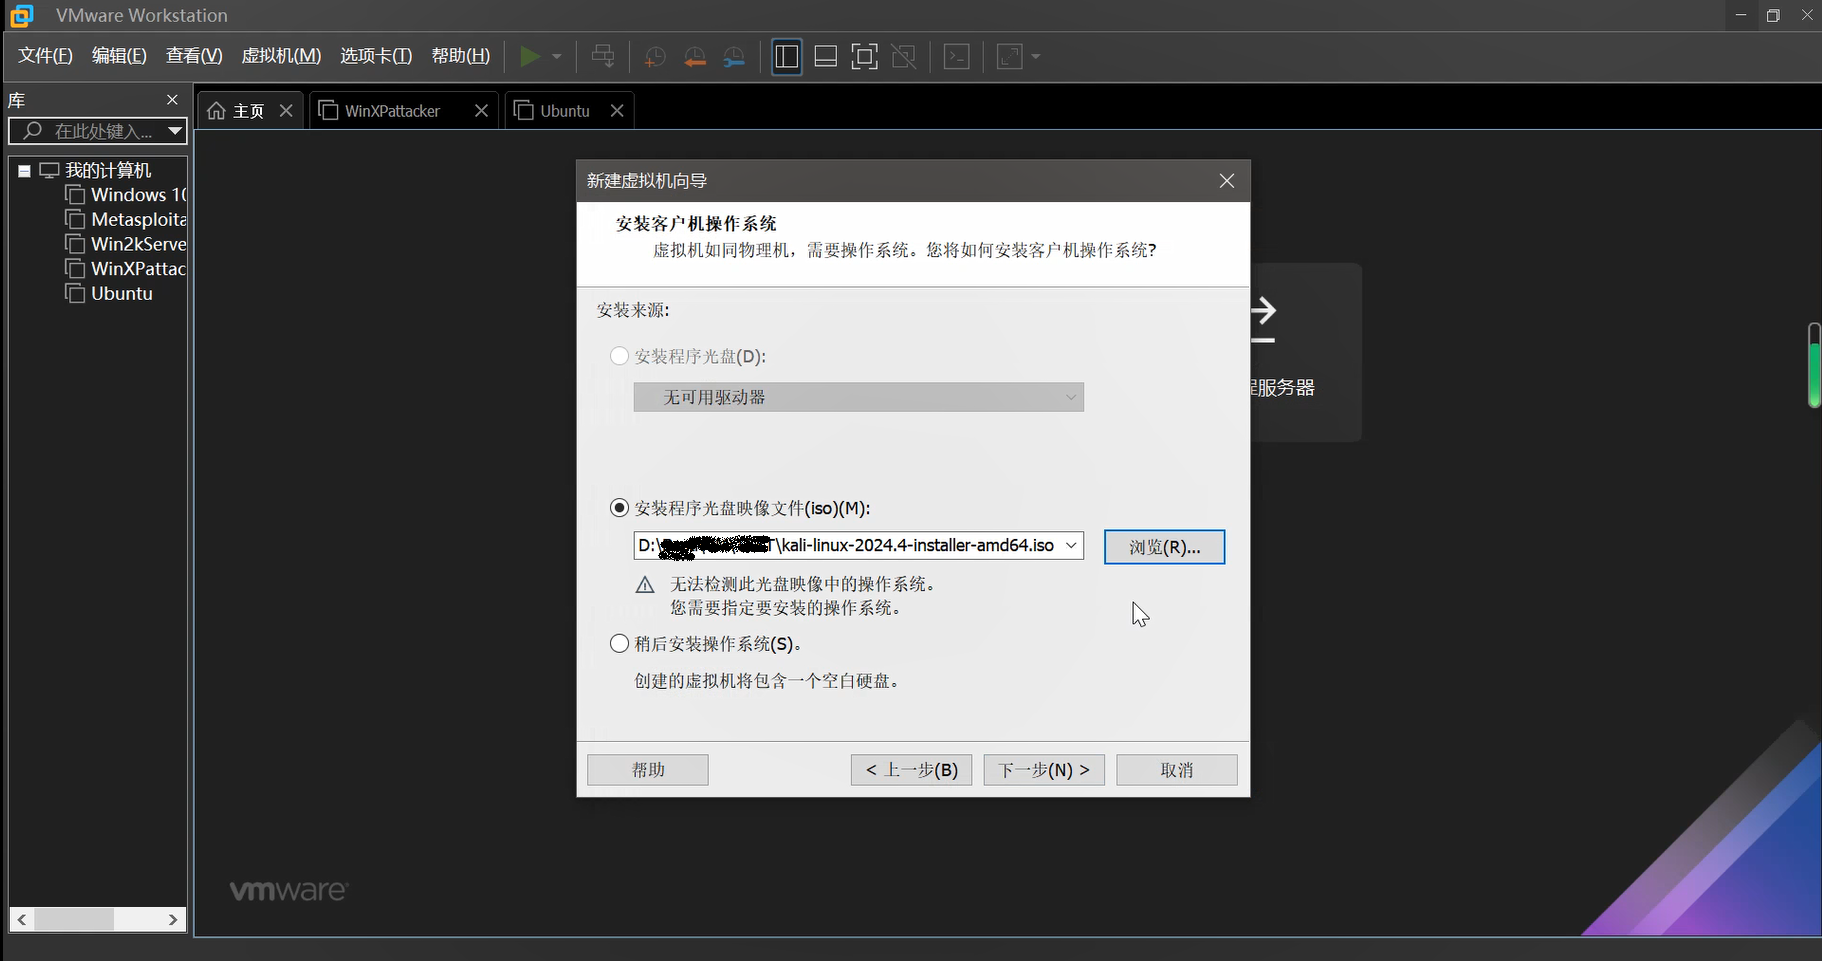The image size is (1822, 961).
Task: Open the 虚拟机(M) menu
Action: click(281, 56)
